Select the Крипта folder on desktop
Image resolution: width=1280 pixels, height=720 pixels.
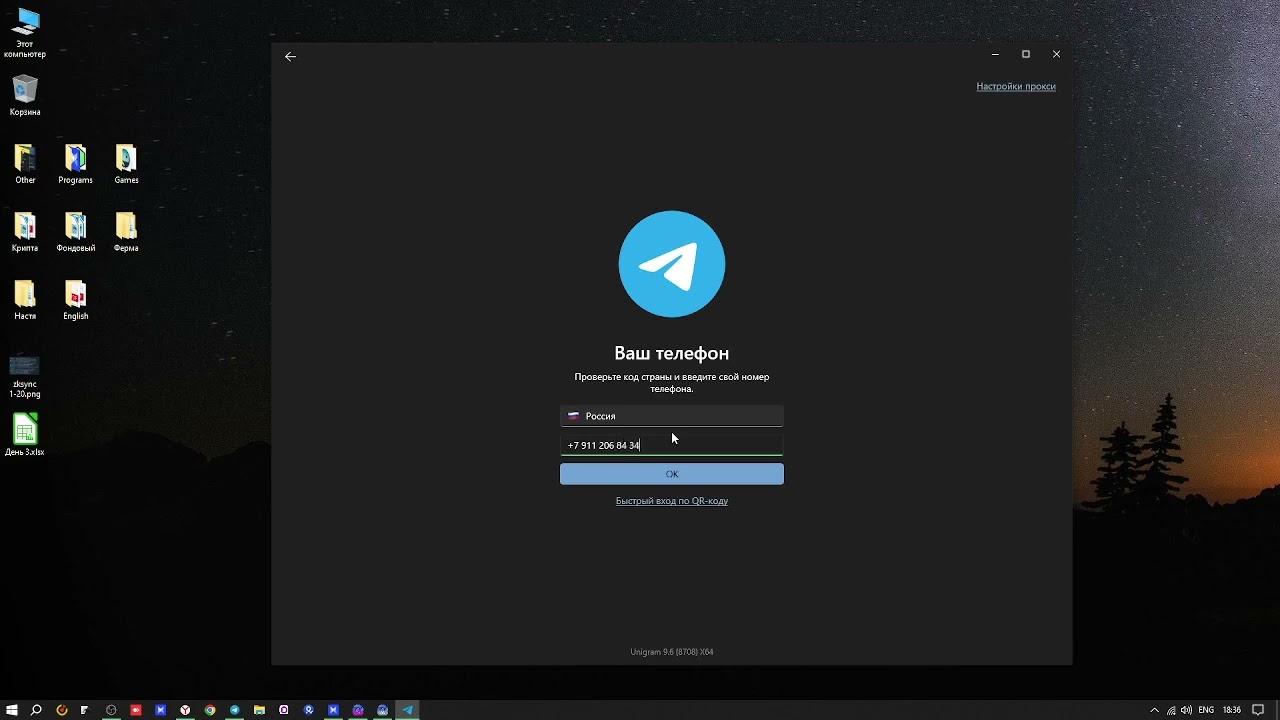(25, 232)
